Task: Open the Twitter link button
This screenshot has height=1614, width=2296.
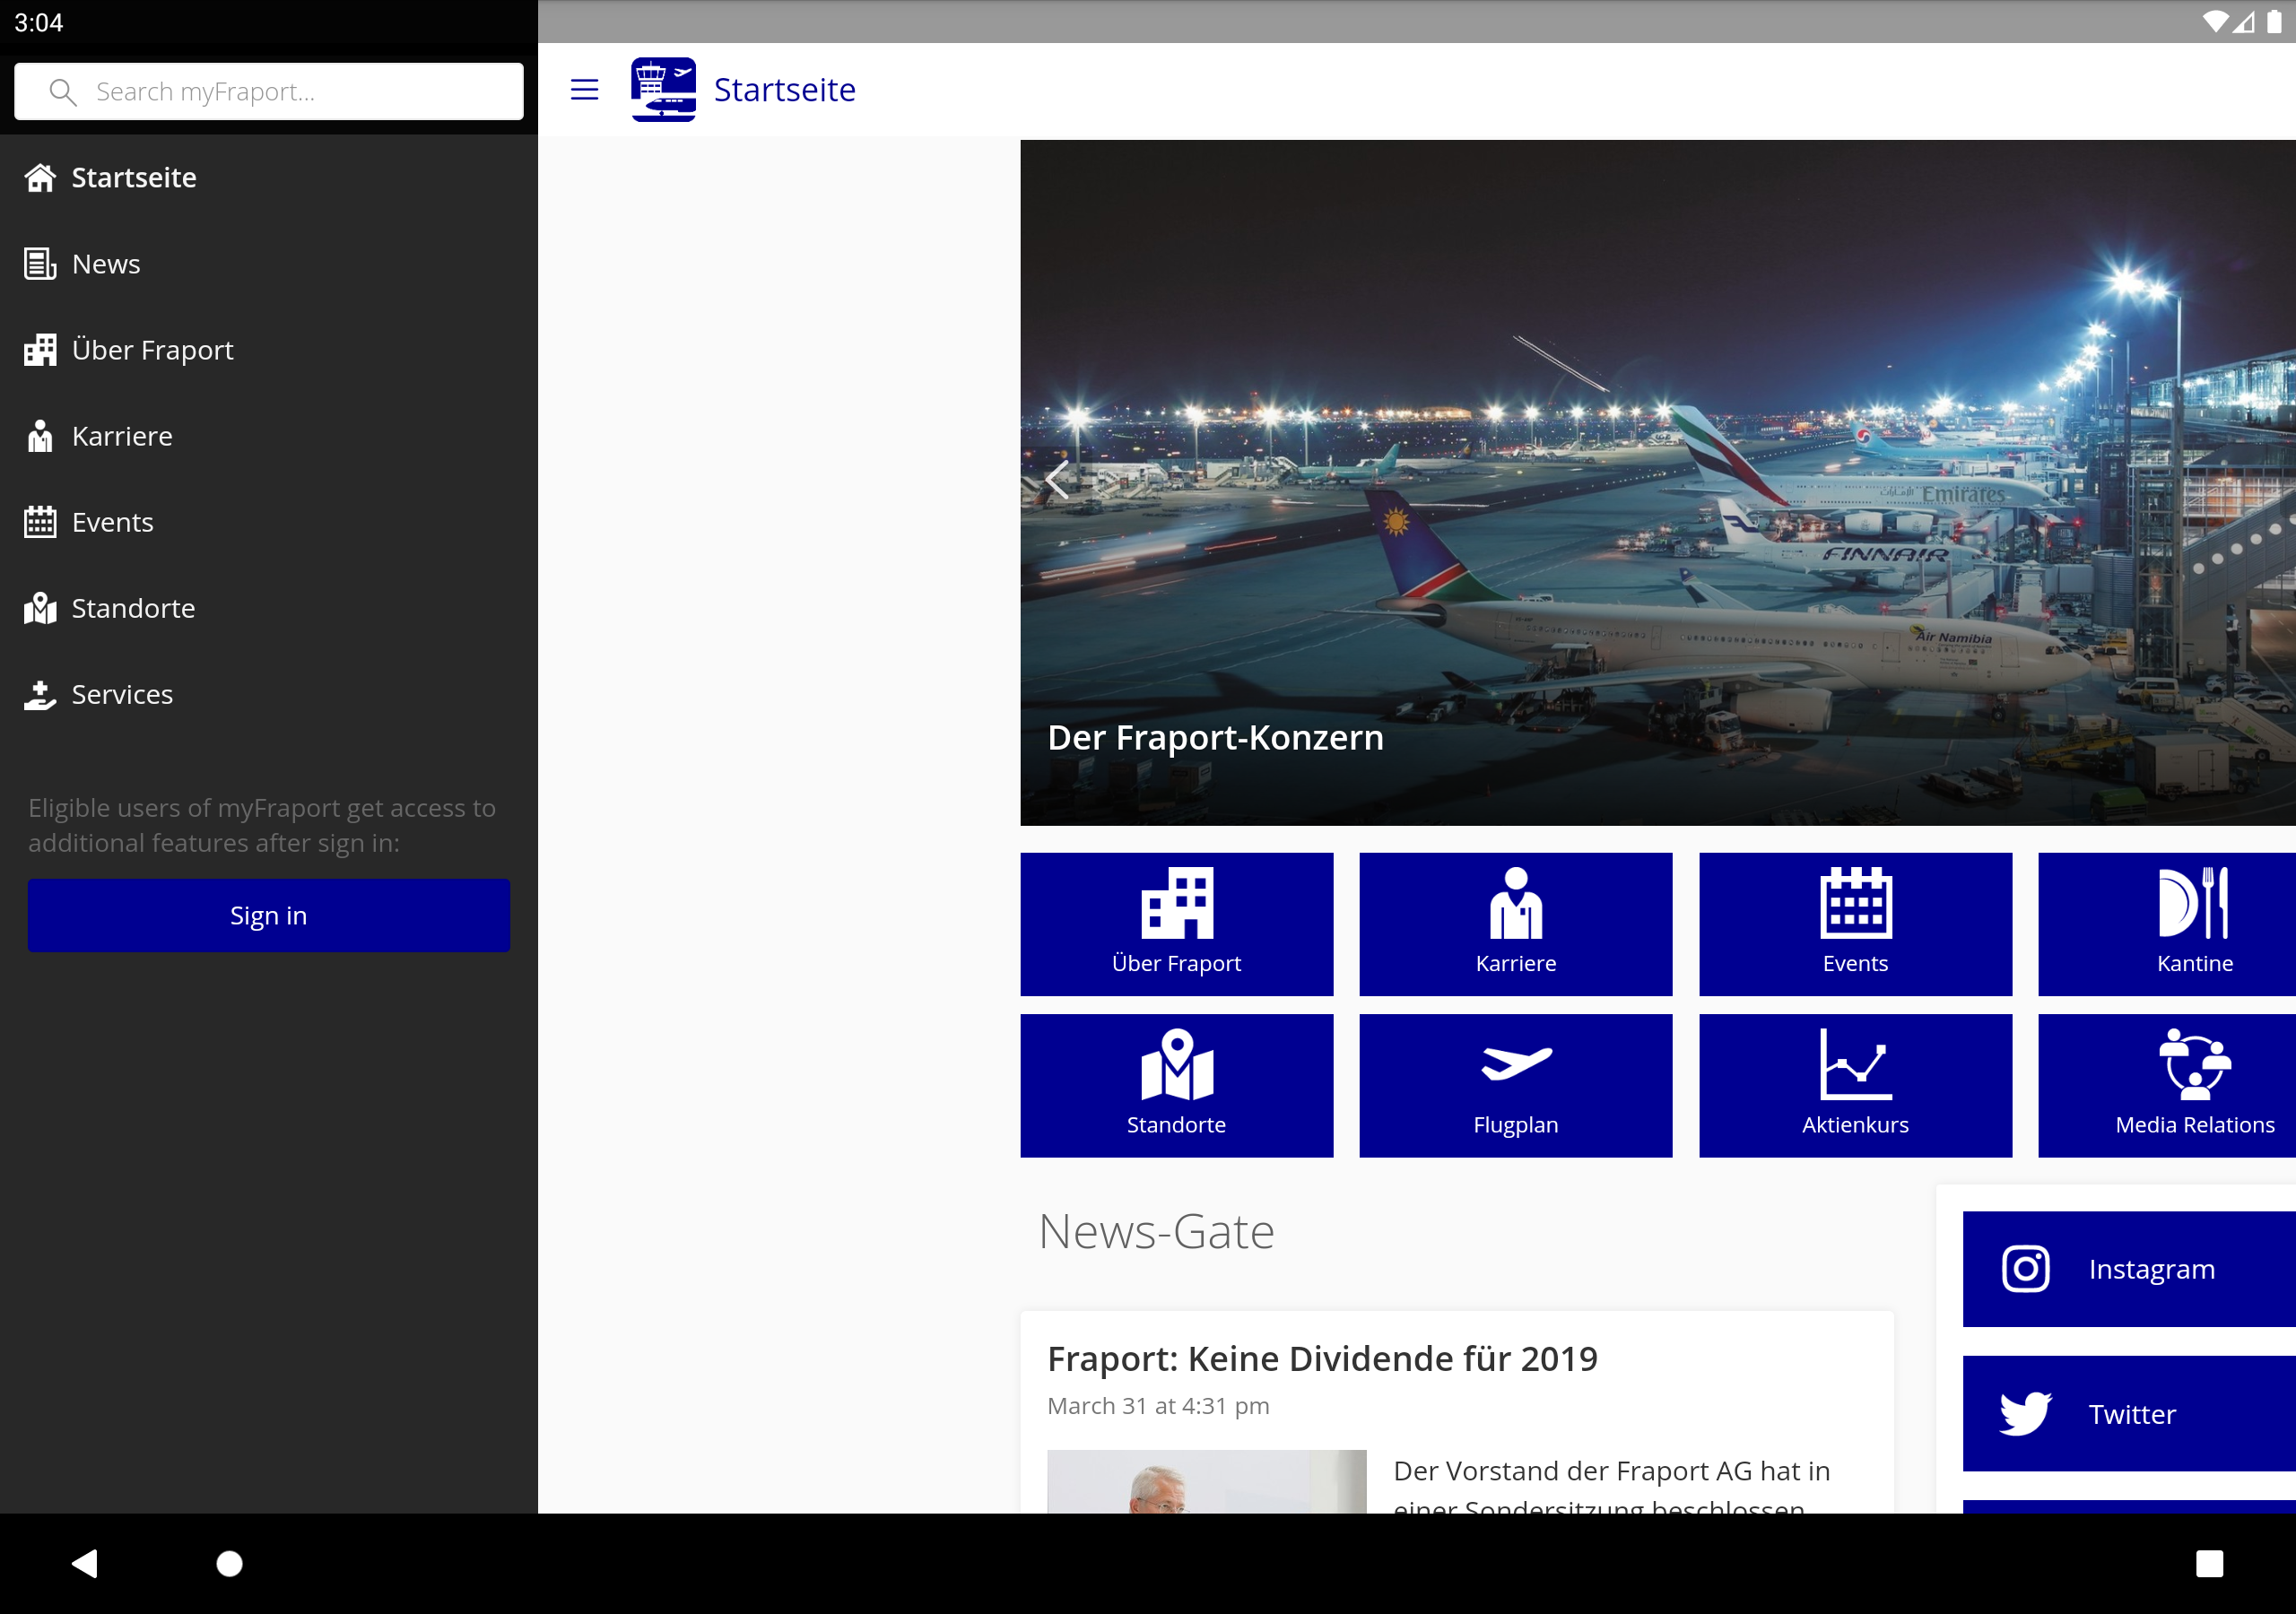Action: (x=2128, y=1413)
